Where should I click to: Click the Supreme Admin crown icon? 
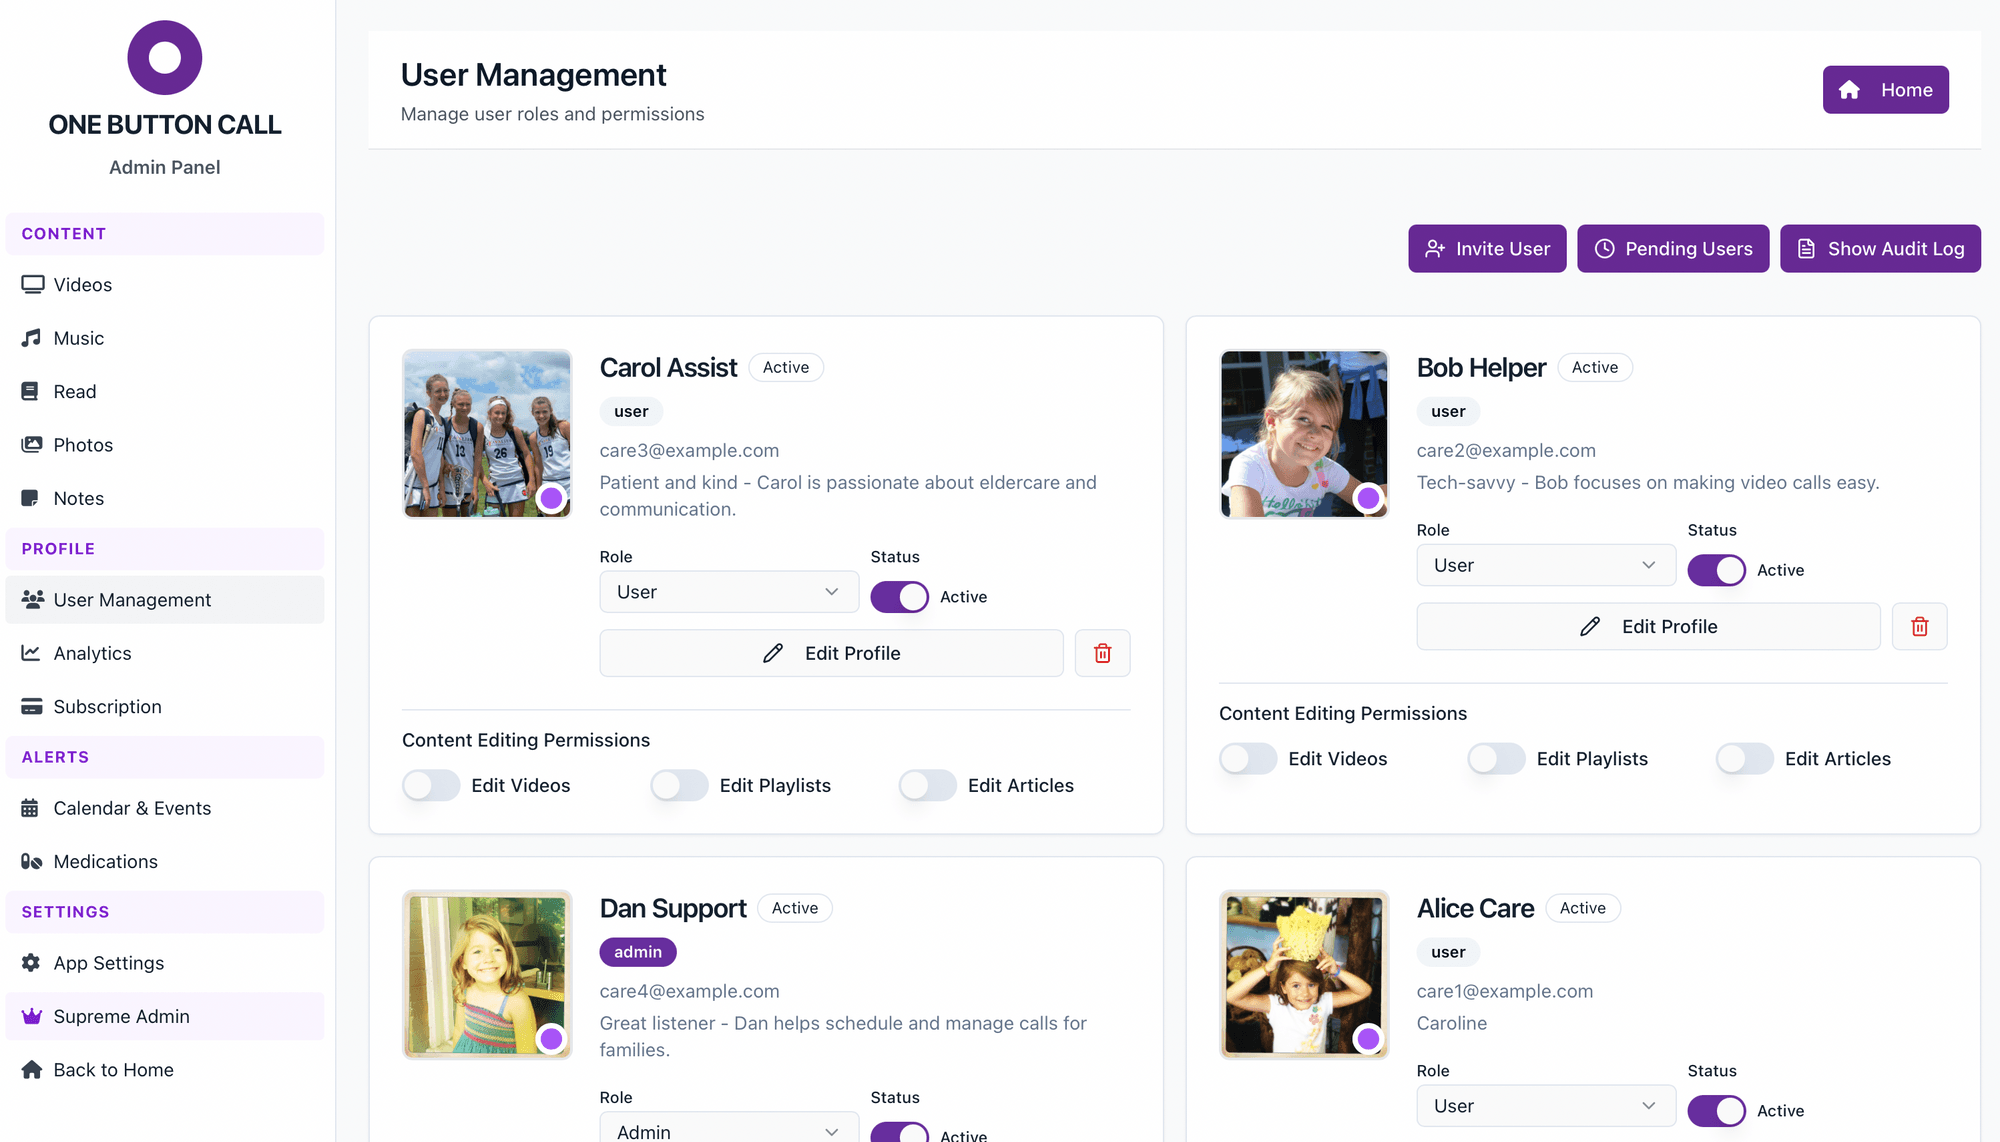coord(32,1016)
